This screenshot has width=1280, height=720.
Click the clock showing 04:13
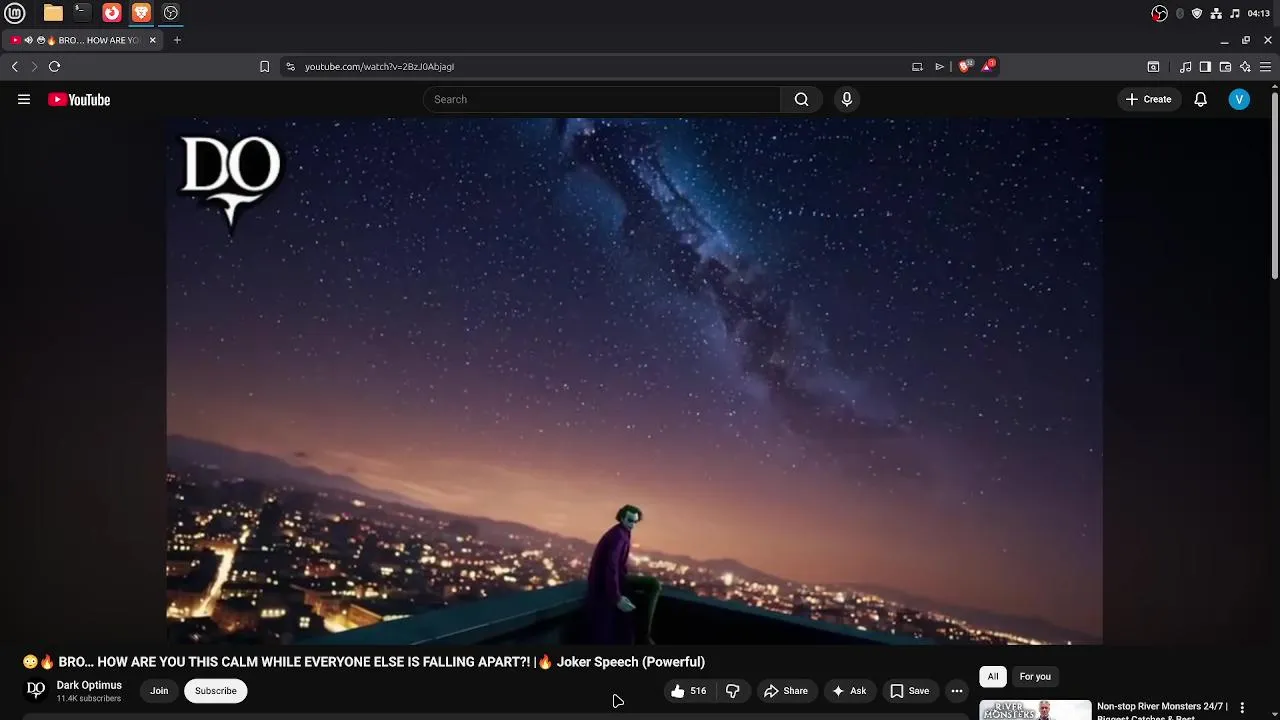(1258, 13)
